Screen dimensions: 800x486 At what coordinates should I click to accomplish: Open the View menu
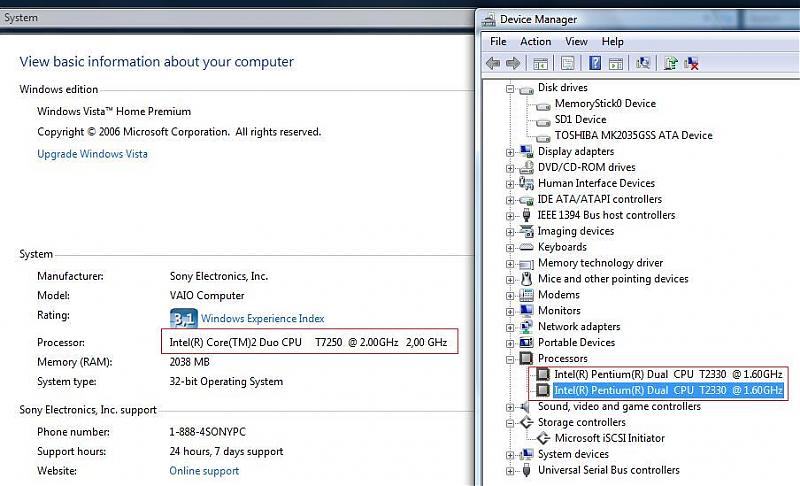576,42
